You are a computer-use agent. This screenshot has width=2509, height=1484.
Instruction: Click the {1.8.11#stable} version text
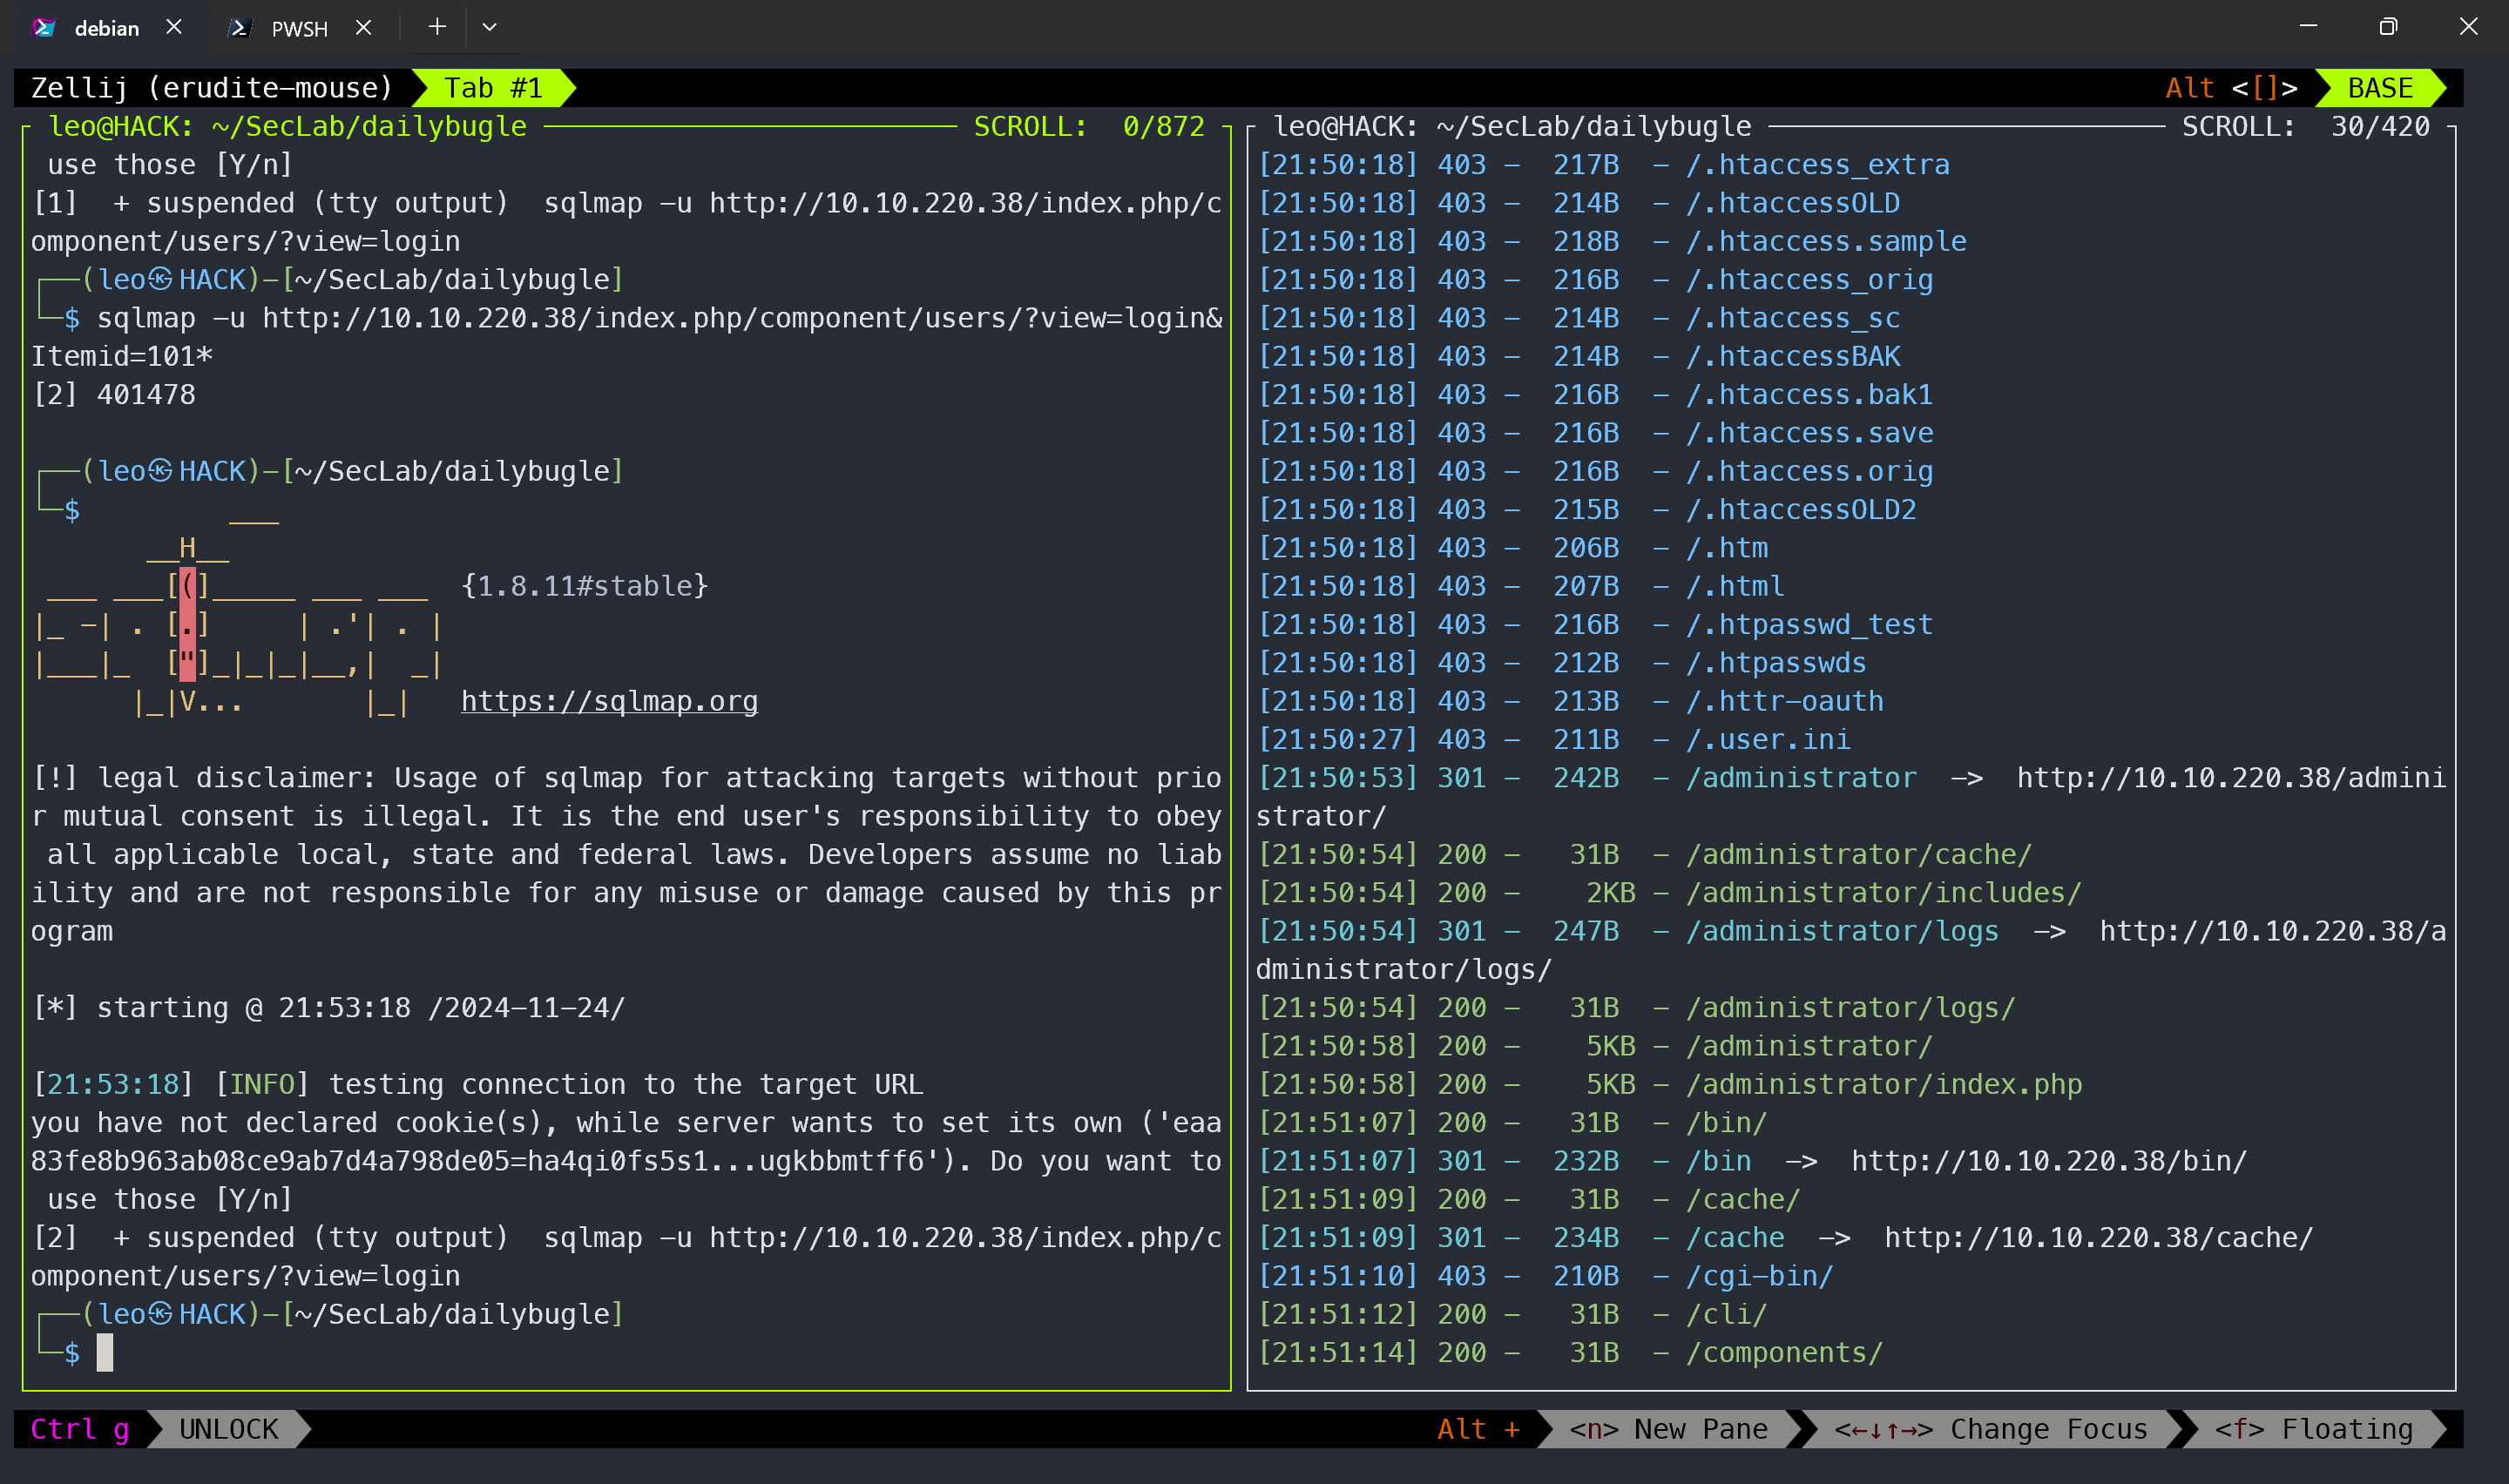click(x=585, y=586)
